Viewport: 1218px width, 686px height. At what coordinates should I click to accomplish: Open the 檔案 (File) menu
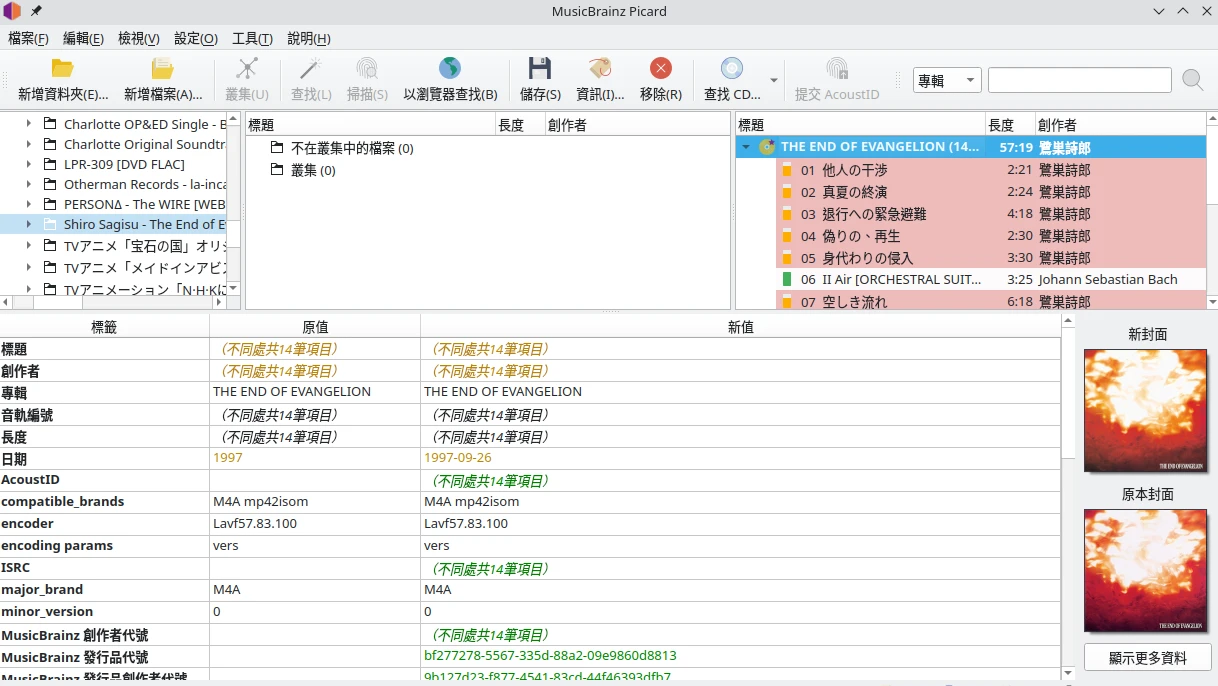(28, 39)
